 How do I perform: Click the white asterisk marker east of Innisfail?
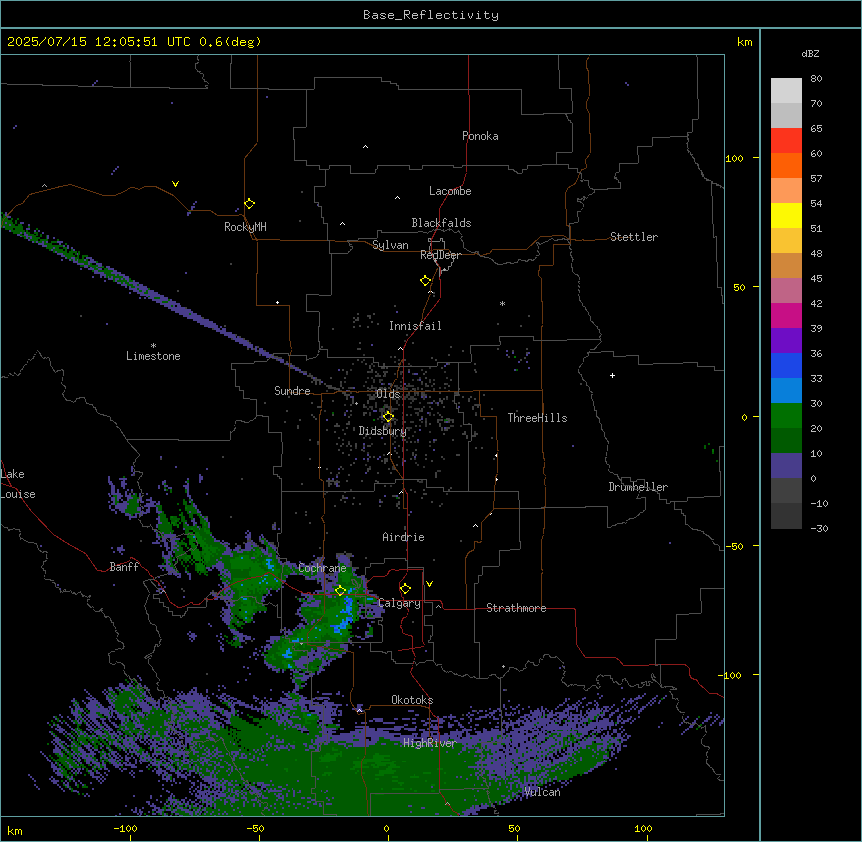502,303
